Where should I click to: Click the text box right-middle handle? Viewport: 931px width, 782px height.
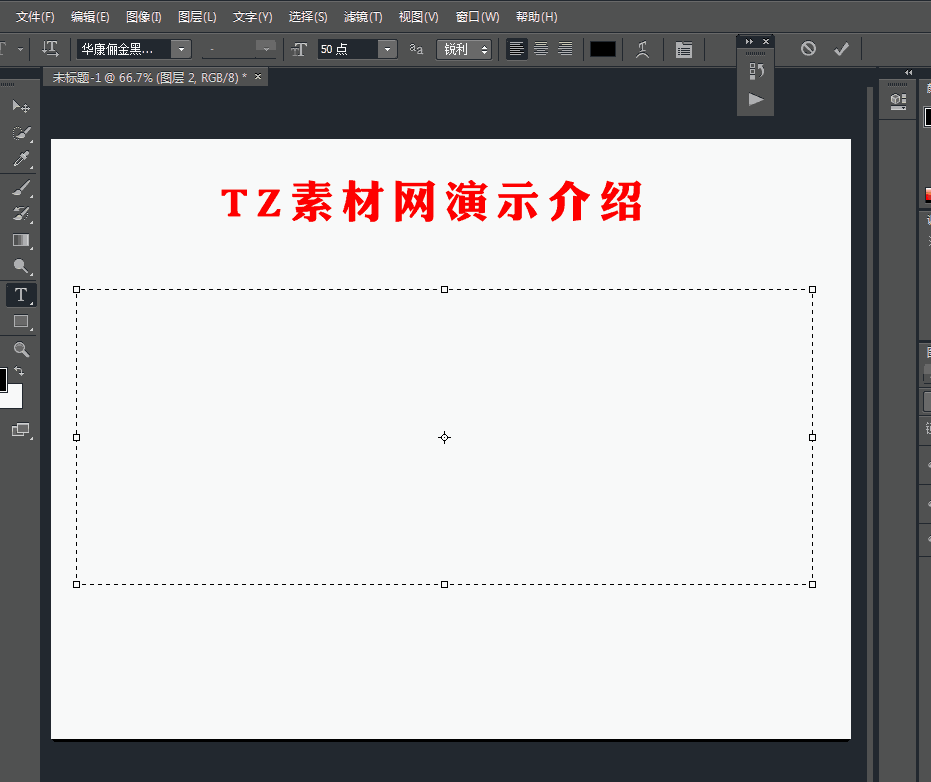point(813,438)
